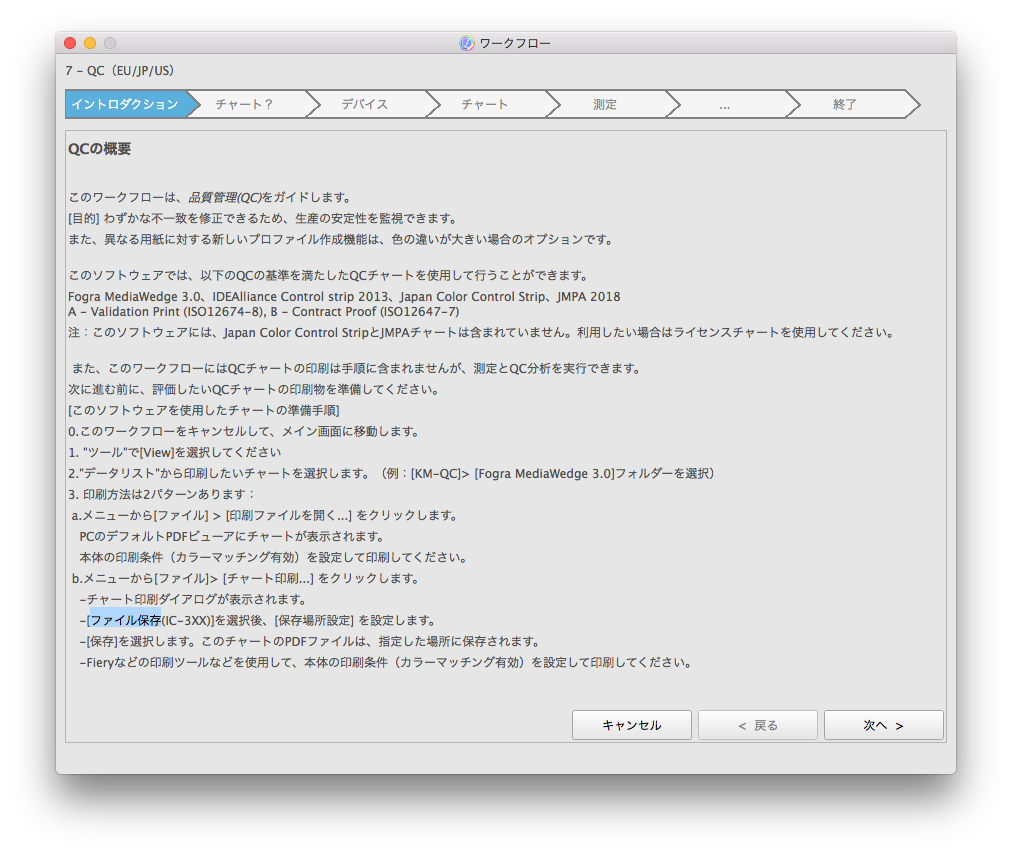Click the Fogra MediaWedge 3.0 standards line
The height and width of the screenshot is (854, 1012).
click(x=344, y=296)
